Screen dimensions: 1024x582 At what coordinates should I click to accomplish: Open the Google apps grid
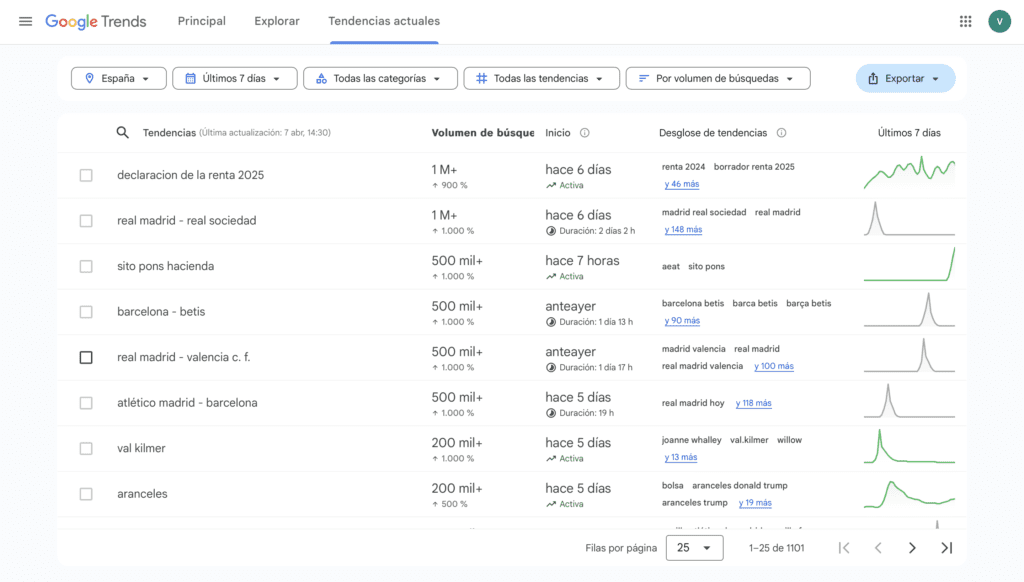[965, 22]
